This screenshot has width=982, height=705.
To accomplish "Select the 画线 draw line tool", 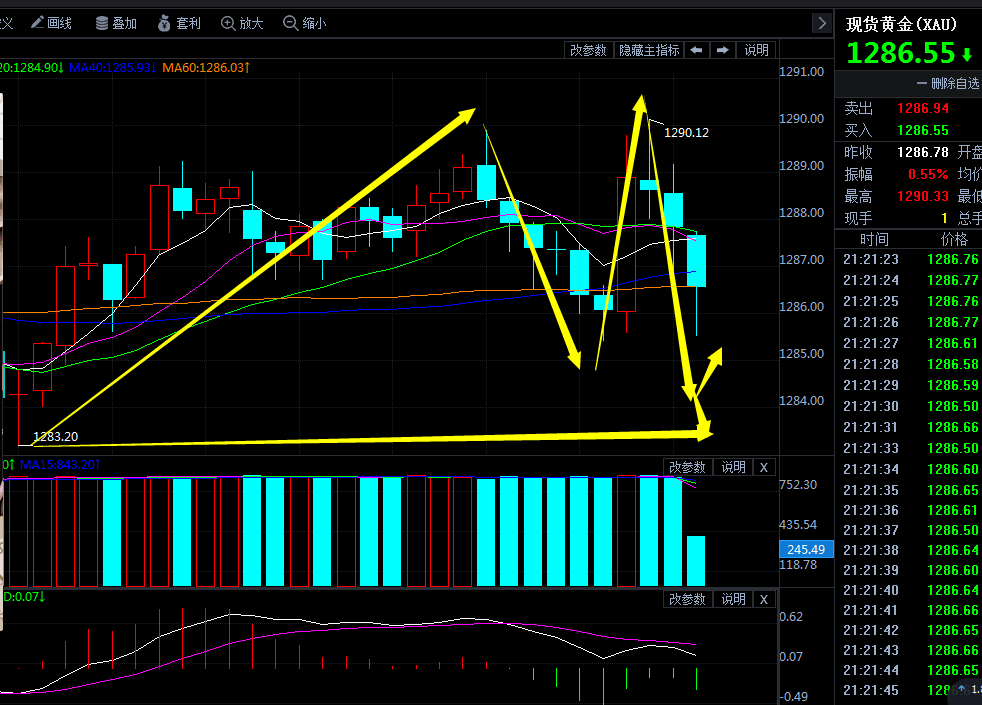I will click(x=52, y=22).
